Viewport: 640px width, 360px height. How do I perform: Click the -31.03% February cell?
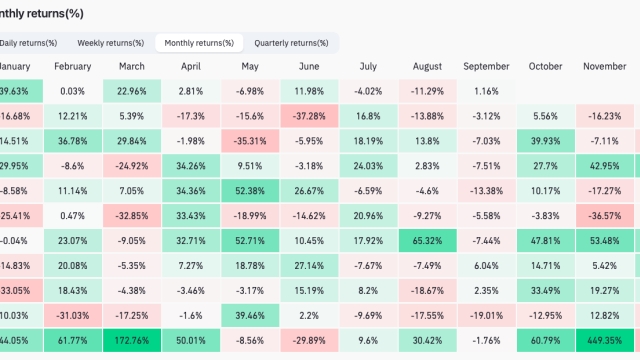tap(73, 316)
